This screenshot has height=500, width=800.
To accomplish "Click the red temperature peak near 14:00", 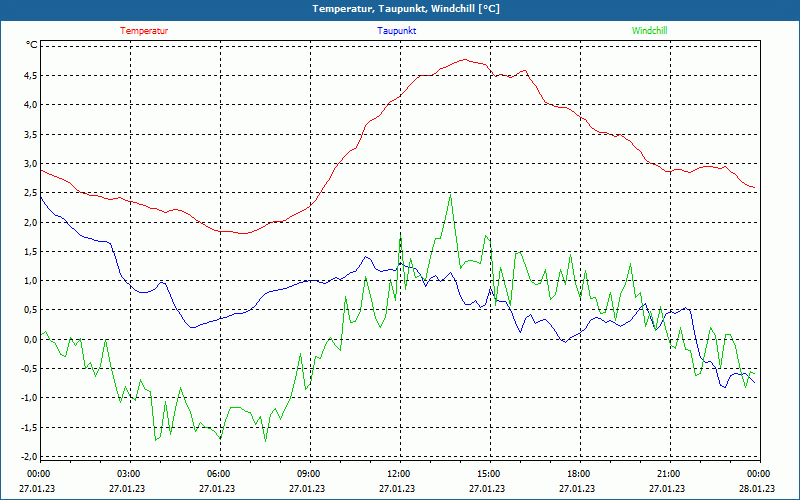I will click(464, 60).
